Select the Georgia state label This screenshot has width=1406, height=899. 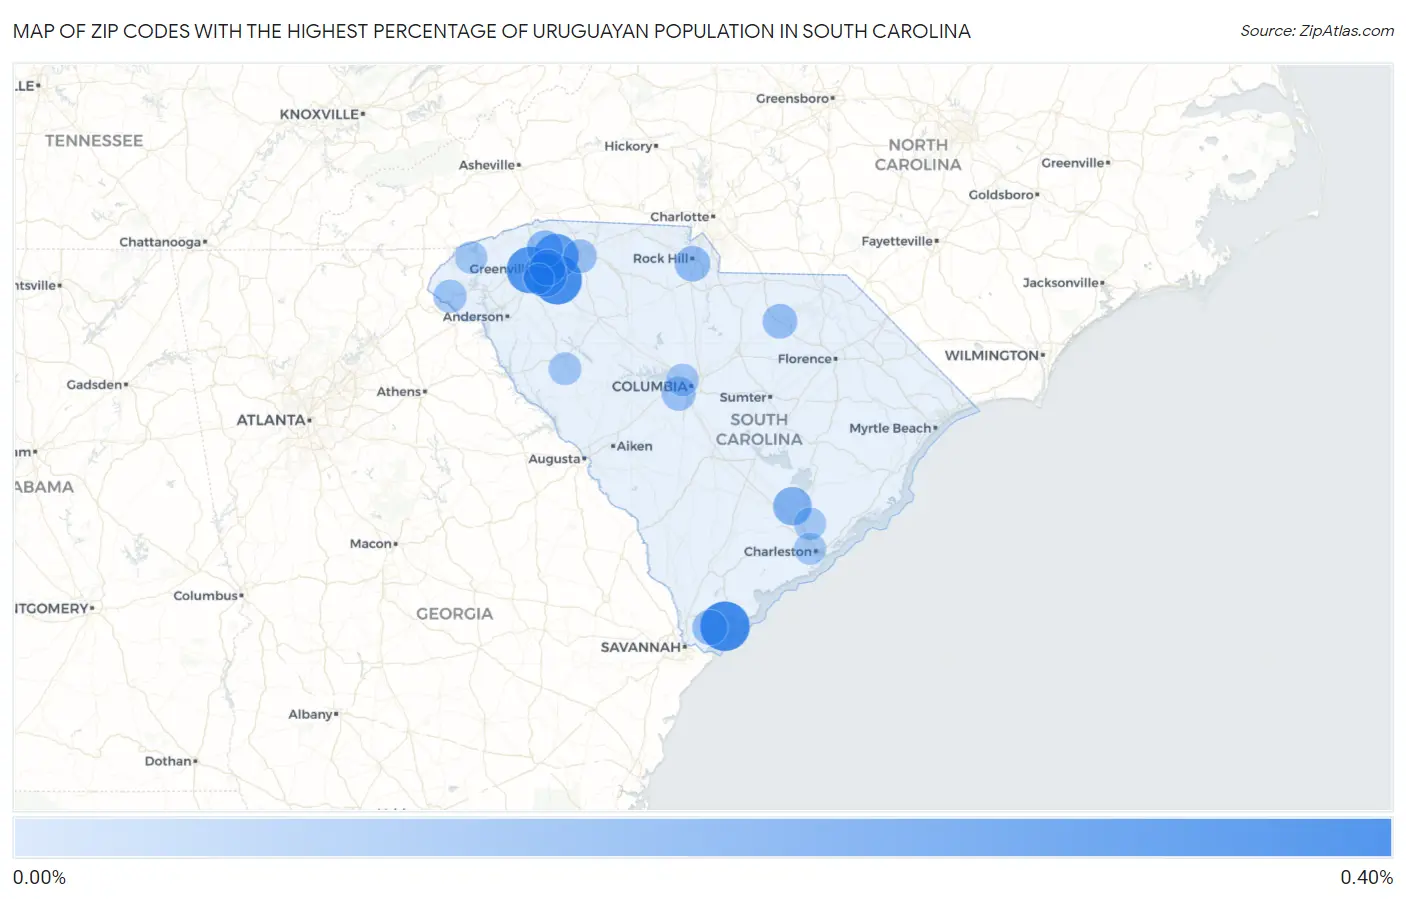click(x=455, y=614)
